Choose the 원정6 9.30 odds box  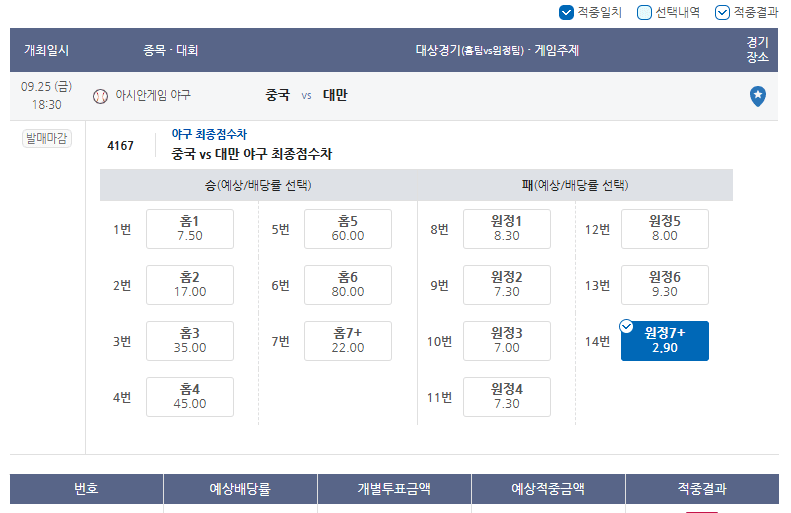click(664, 285)
